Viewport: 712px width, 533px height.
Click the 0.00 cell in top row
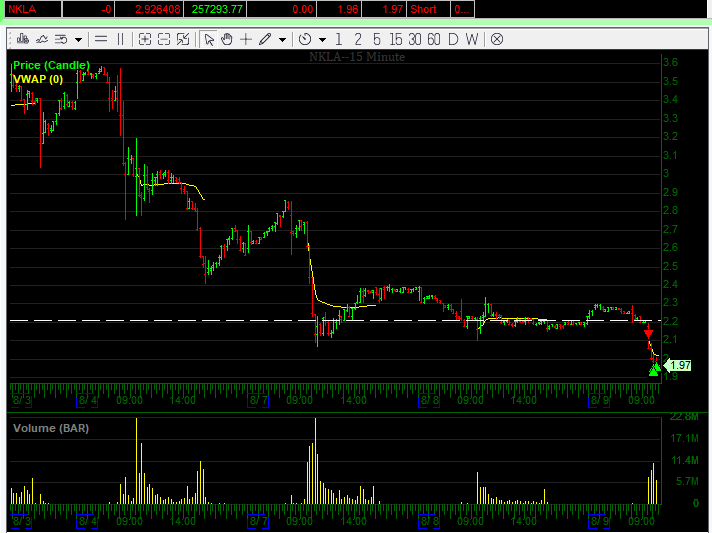[x=282, y=9]
